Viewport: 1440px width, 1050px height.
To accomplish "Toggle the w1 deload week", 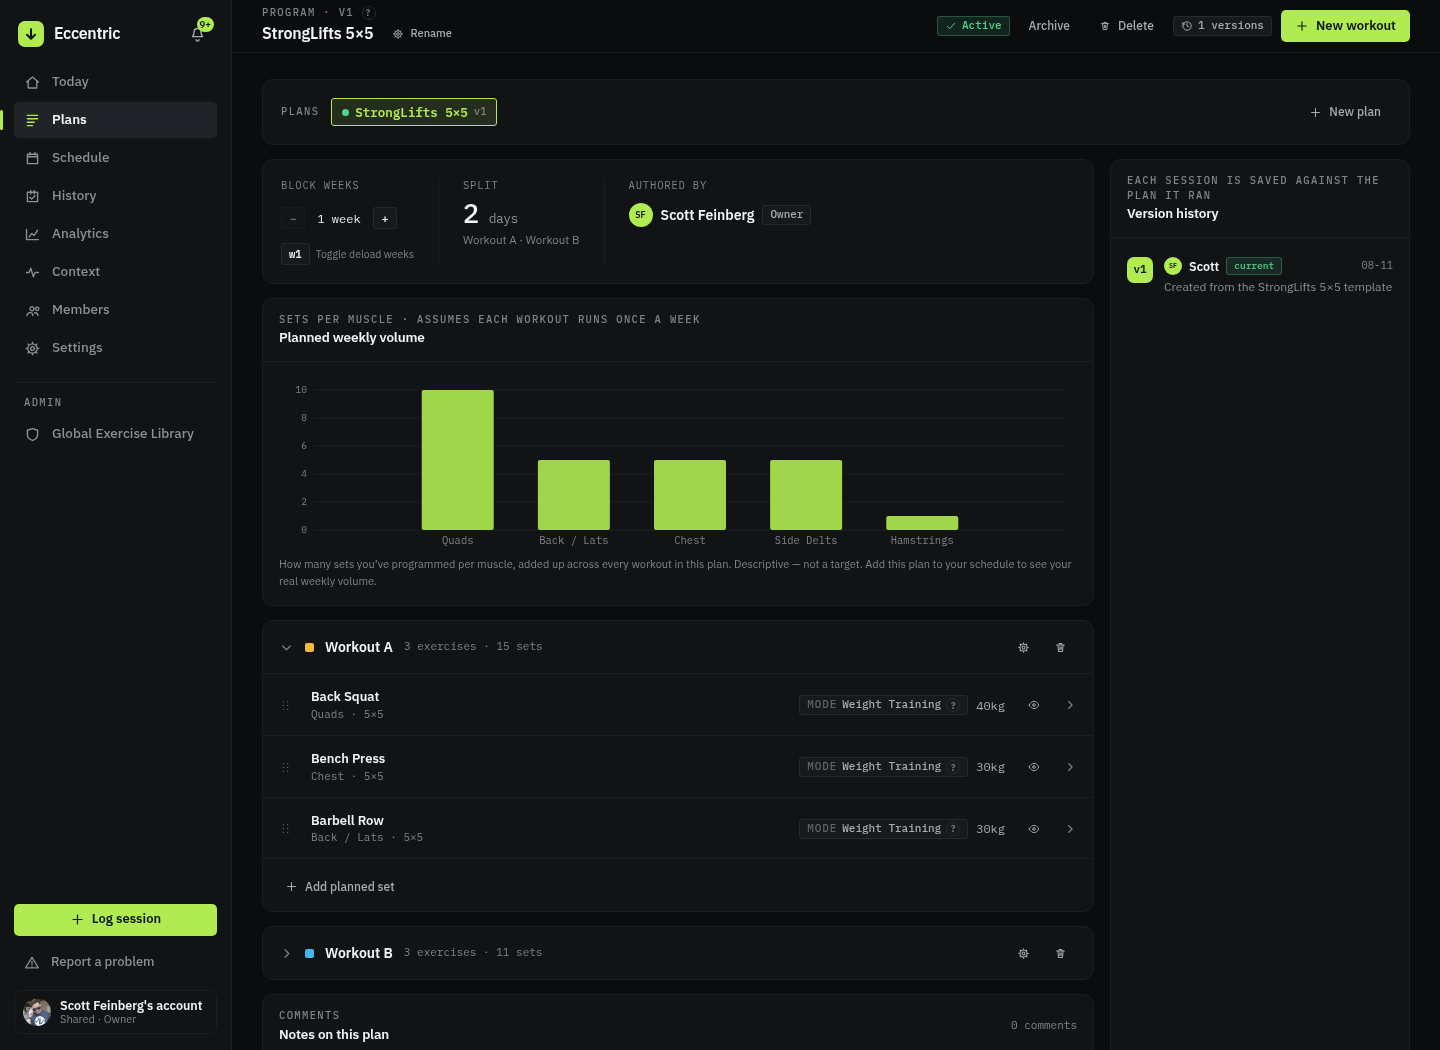I will point(295,255).
